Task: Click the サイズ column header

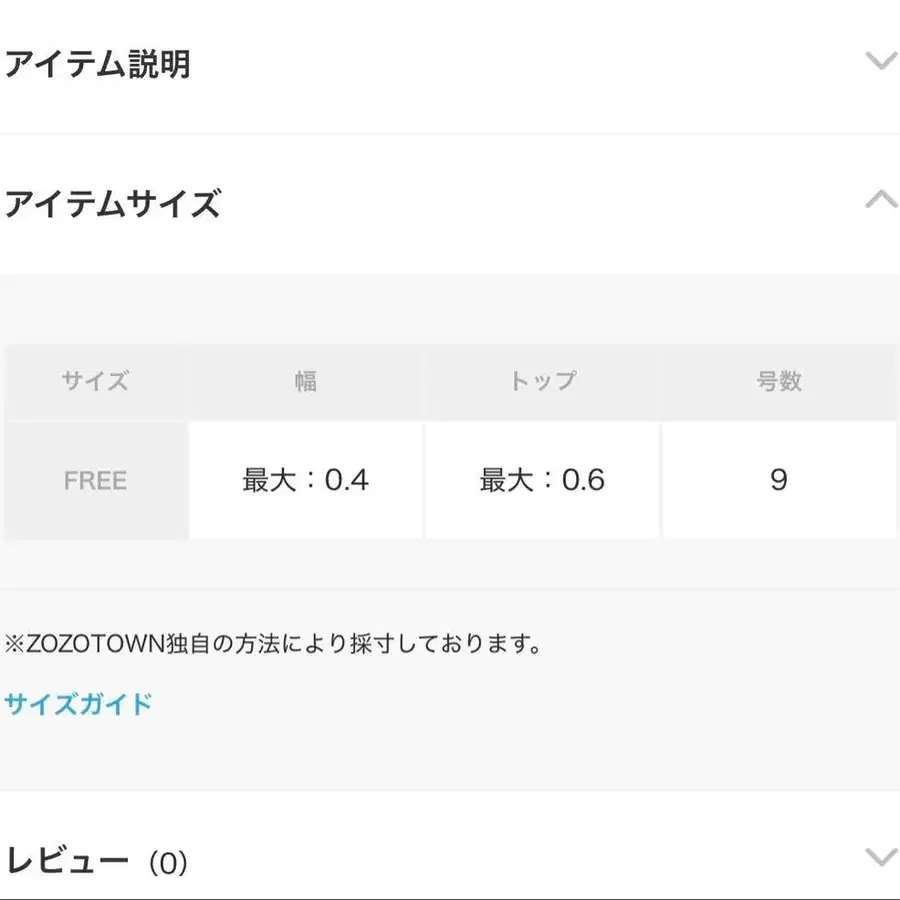Action: click(95, 381)
